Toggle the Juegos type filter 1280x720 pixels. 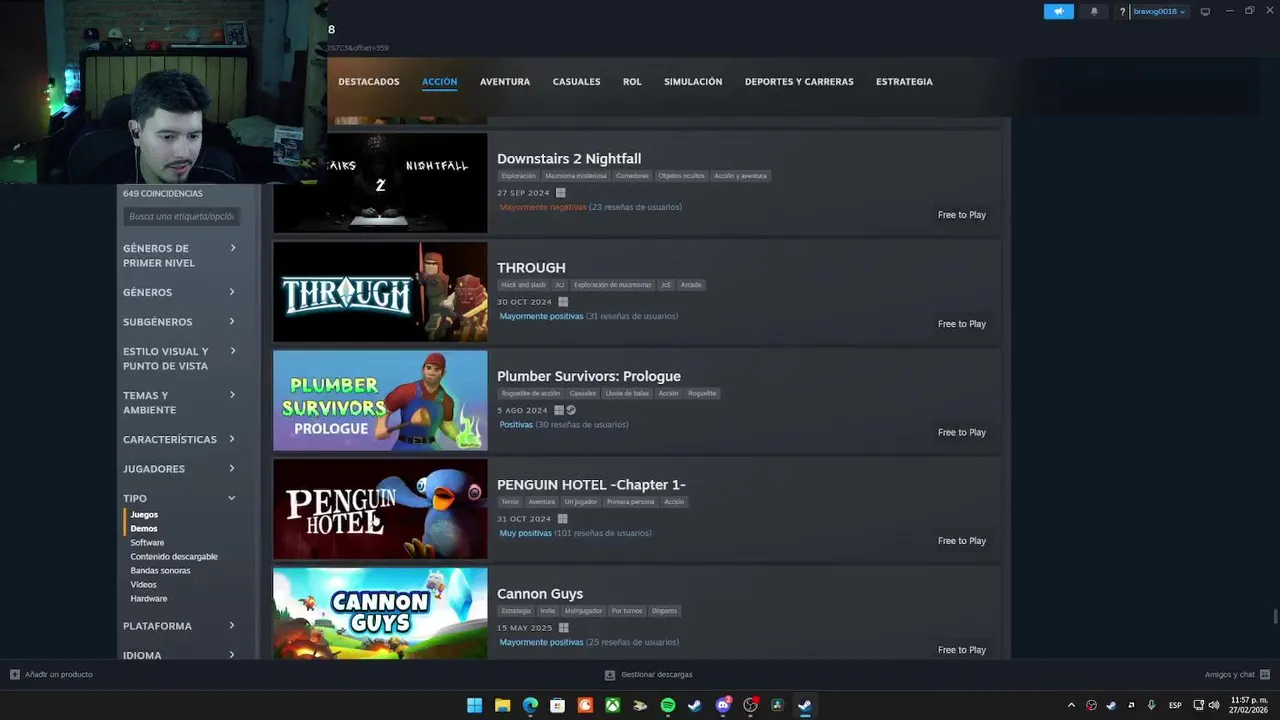pos(144,515)
